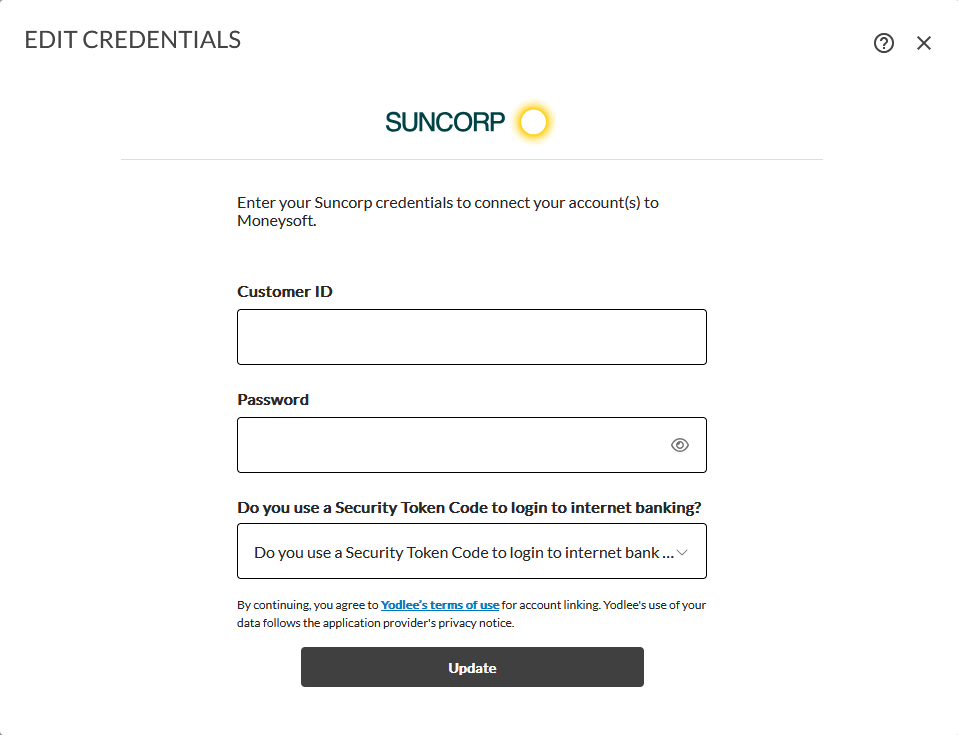The height and width of the screenshot is (735, 958).
Task: Click the word 'Moneysoft' in instructions
Action: click(274, 221)
